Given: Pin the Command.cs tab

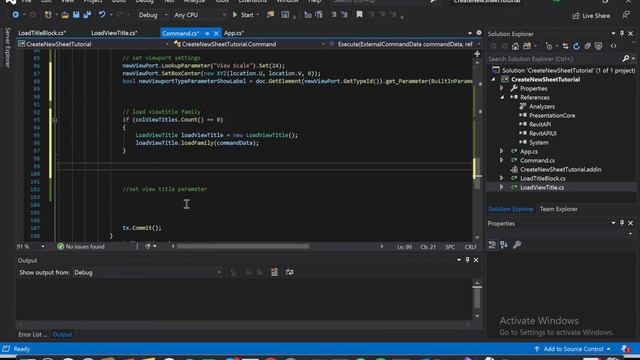Looking at the screenshot, I should [207, 33].
